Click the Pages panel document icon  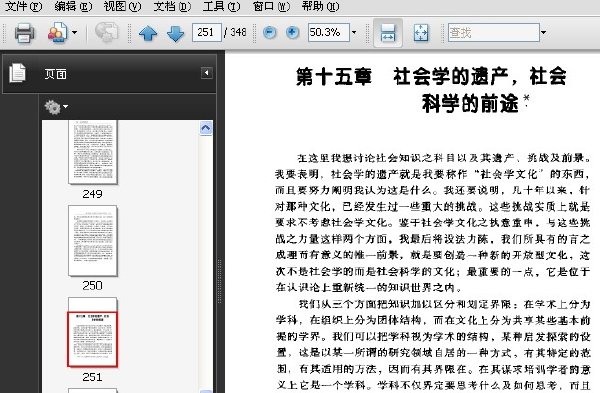[x=18, y=73]
